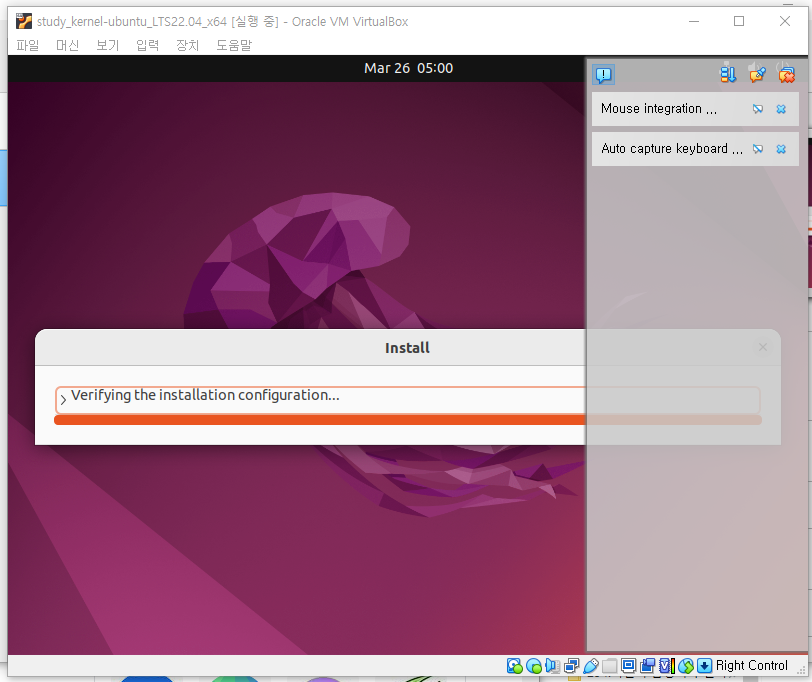
Task: Open the 장치 menu
Action: 188,45
